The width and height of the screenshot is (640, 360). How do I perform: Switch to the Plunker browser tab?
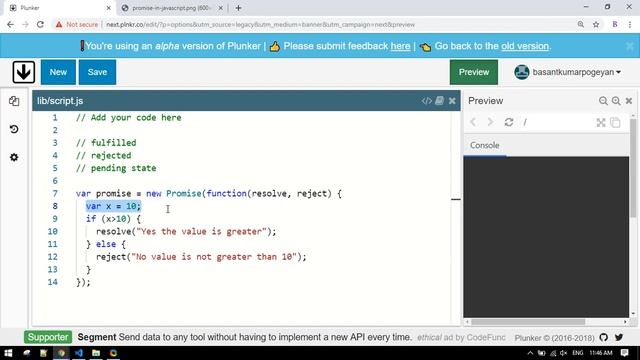pyautogui.click(x=59, y=8)
